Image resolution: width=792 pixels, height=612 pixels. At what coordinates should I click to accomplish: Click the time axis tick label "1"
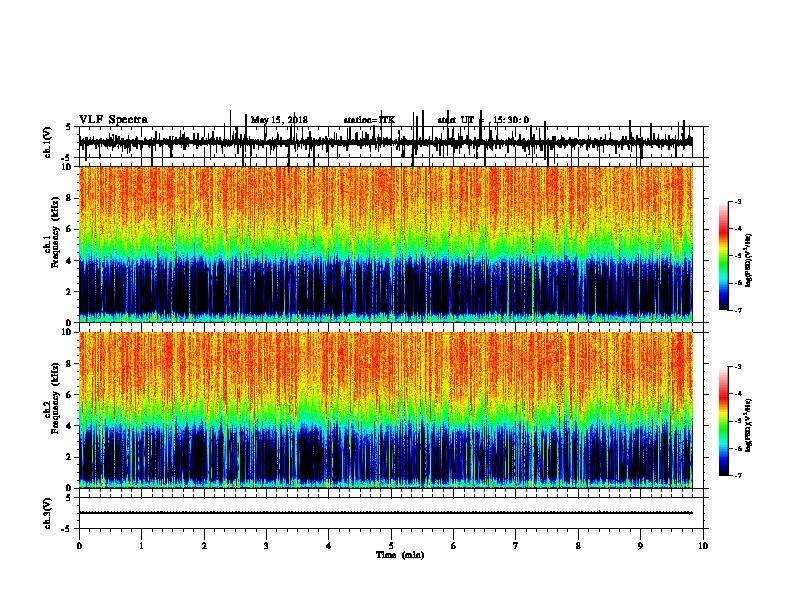click(141, 546)
